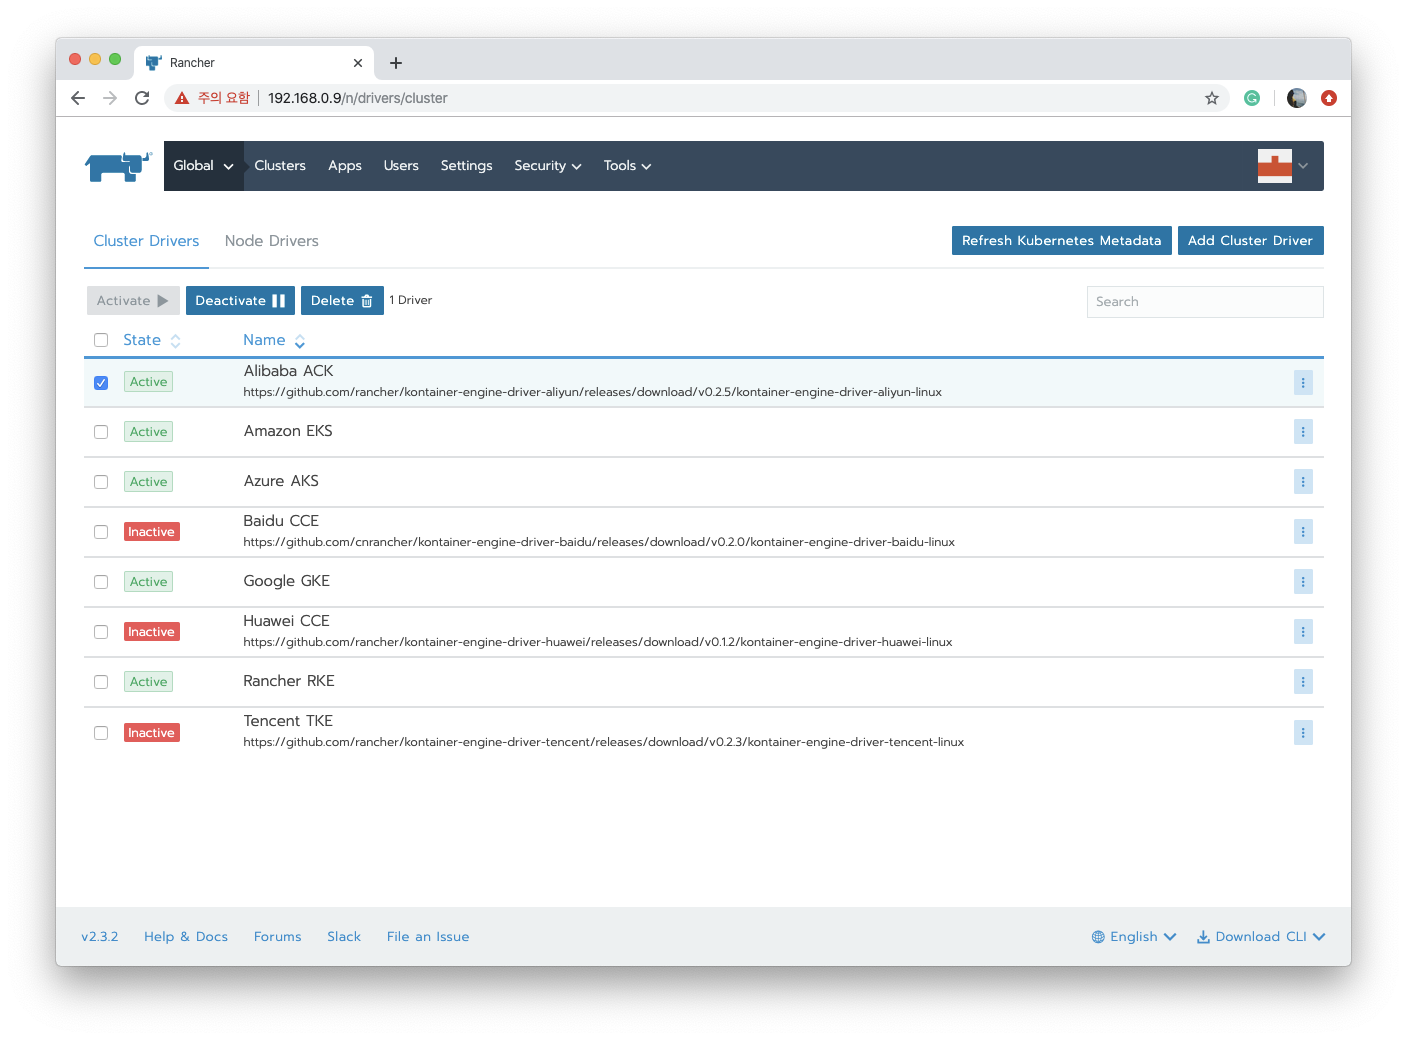Open the Chrome profile avatar
This screenshot has height=1040, width=1407.
point(1297,98)
